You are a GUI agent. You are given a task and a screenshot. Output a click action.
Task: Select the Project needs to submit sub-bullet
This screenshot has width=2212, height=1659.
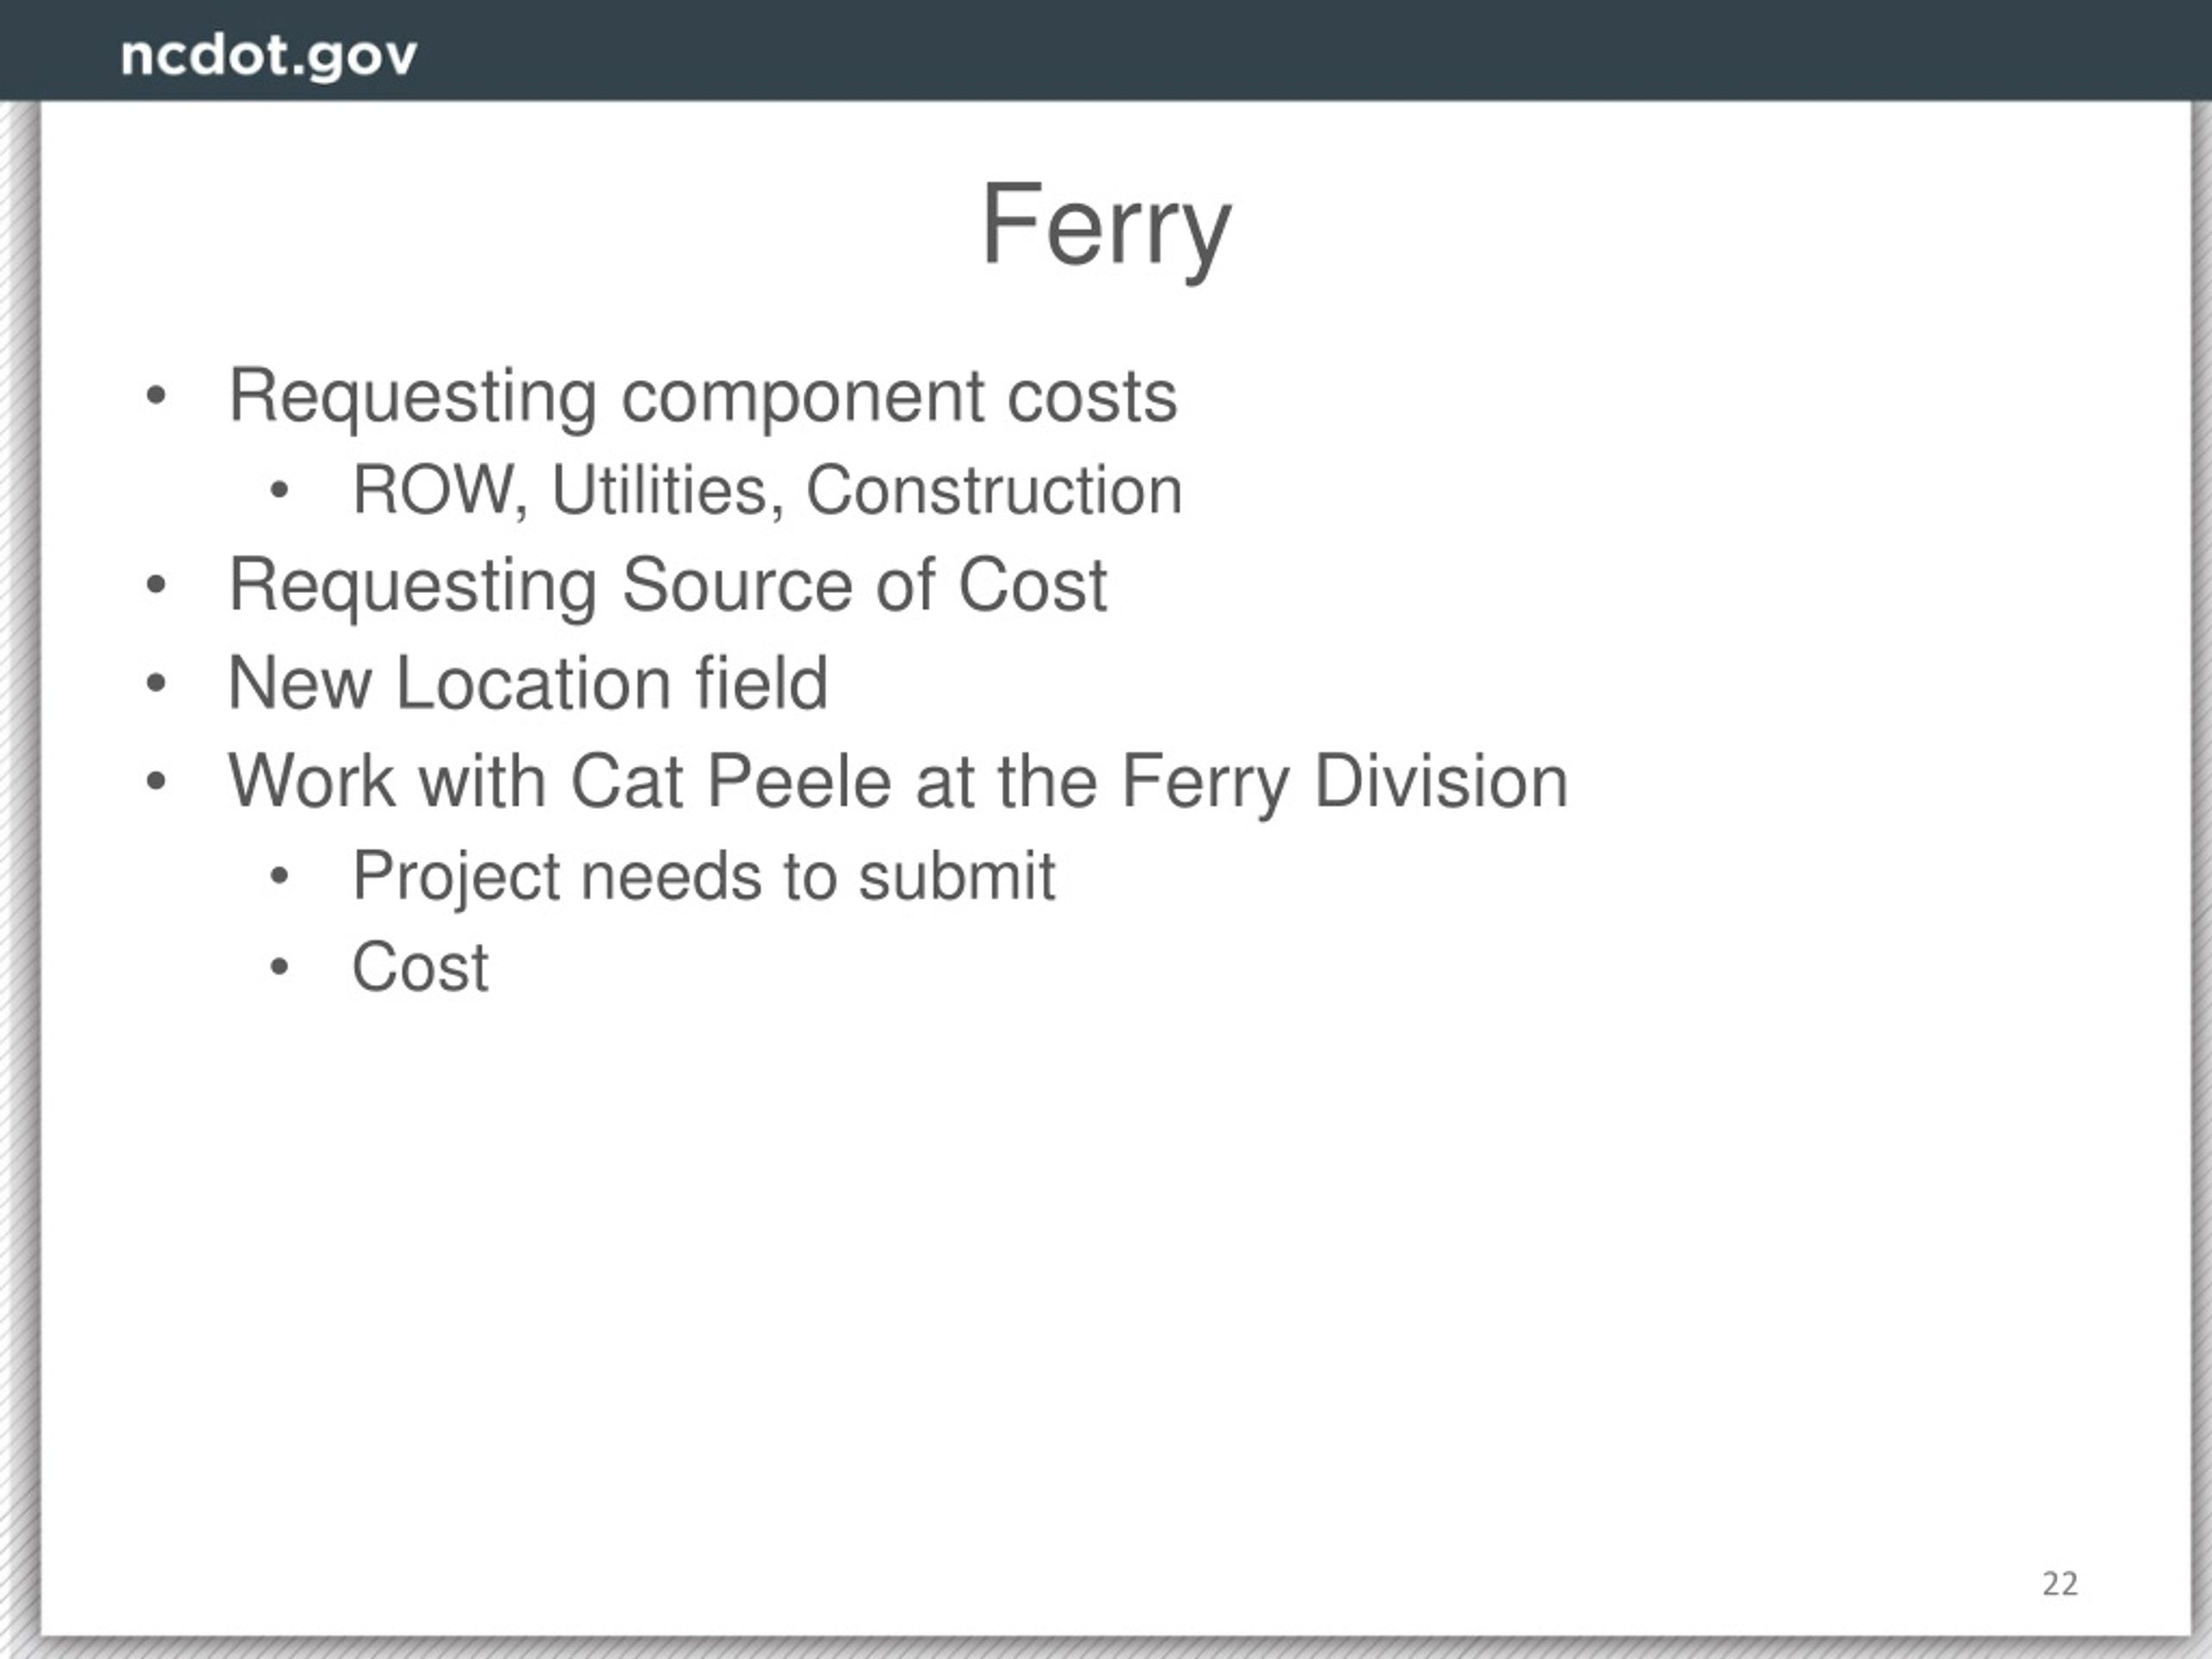[703, 878]
